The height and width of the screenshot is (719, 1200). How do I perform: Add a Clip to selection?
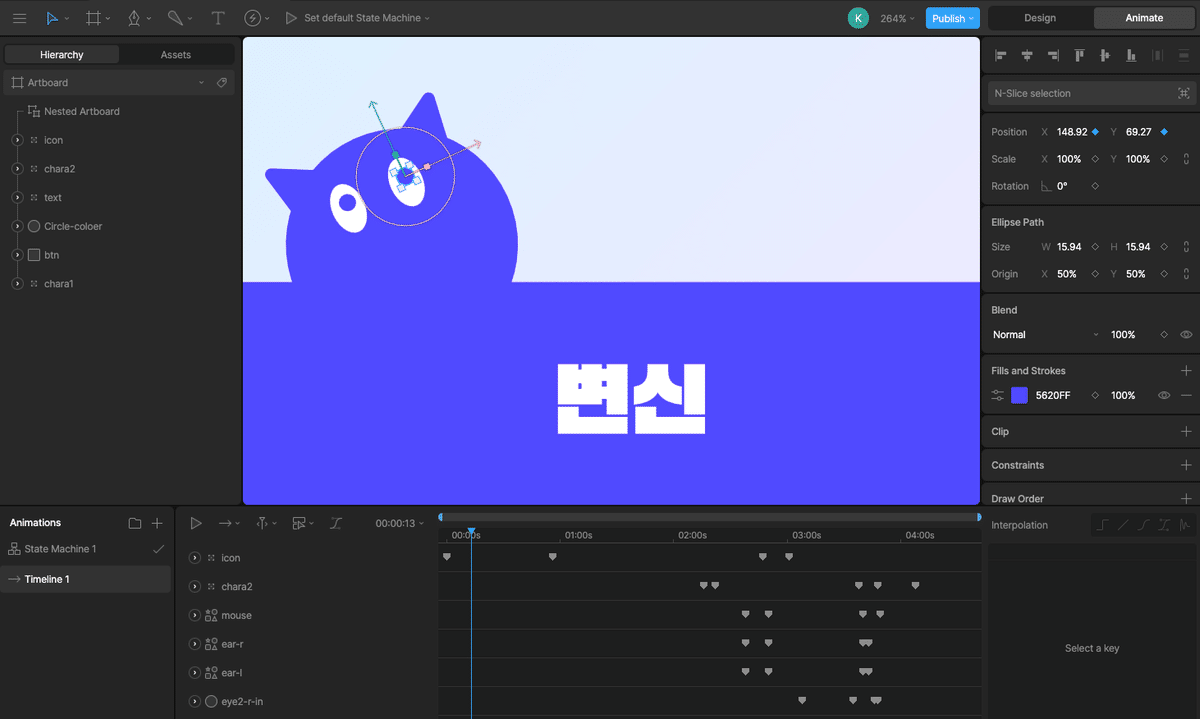pyautogui.click(x=1186, y=432)
